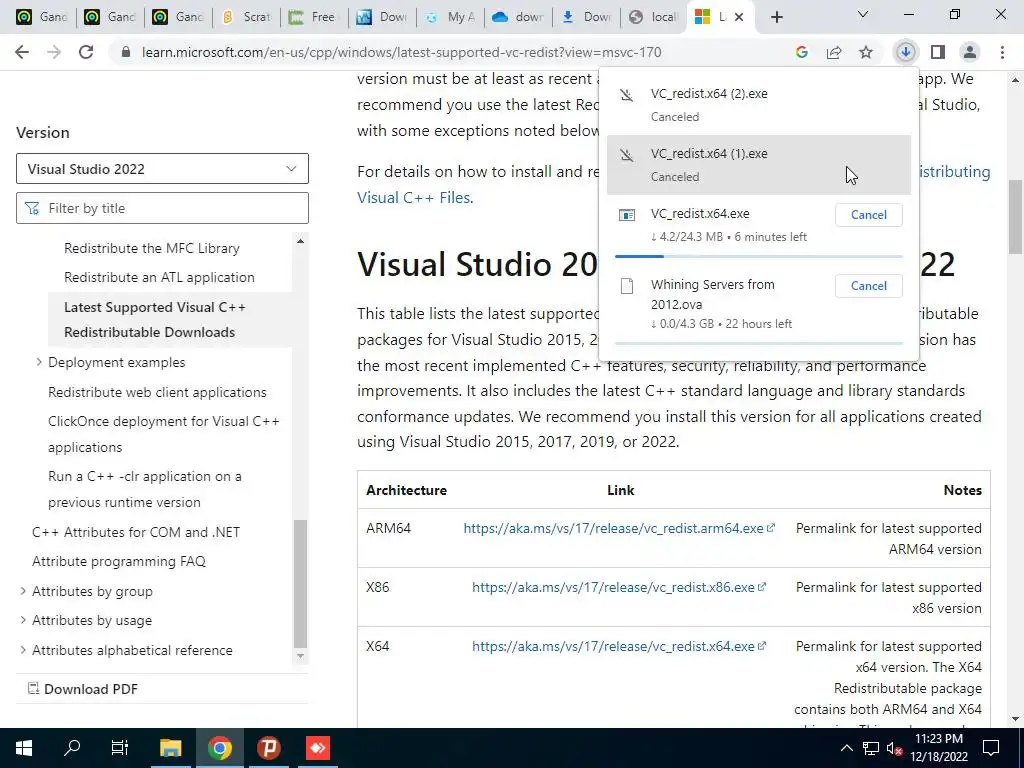Switch to the Scratch tab
1024x768 pixels.
click(246, 17)
